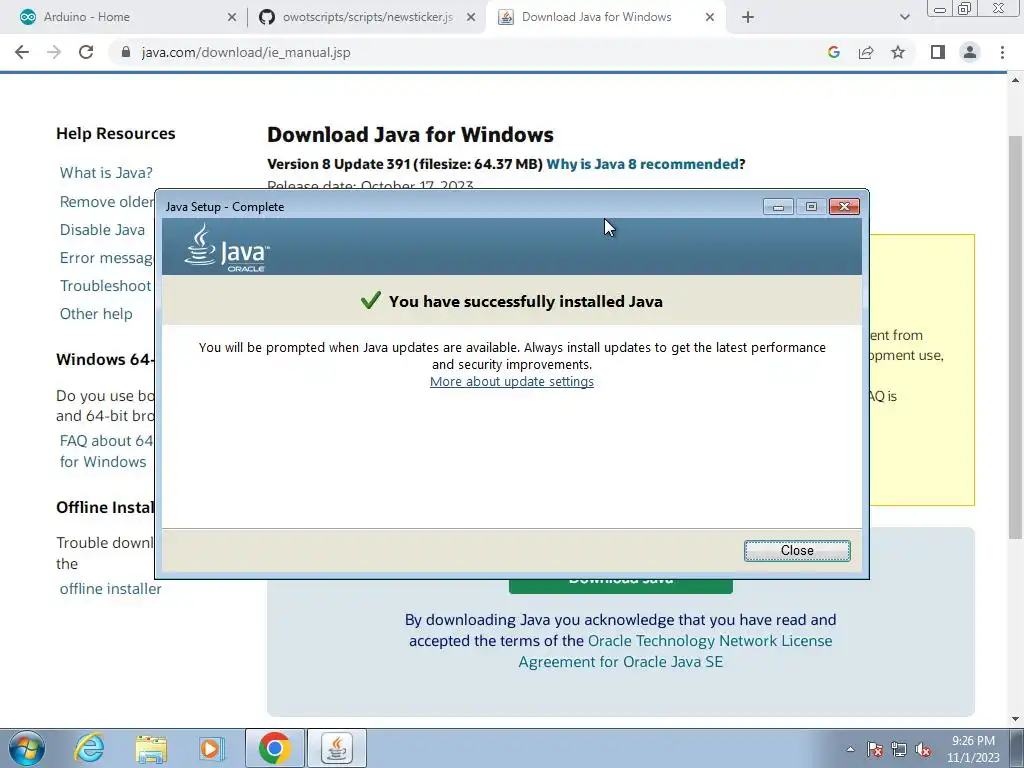Click the muted volume tray icon
Screen dimensions: 1024x768
[923, 749]
